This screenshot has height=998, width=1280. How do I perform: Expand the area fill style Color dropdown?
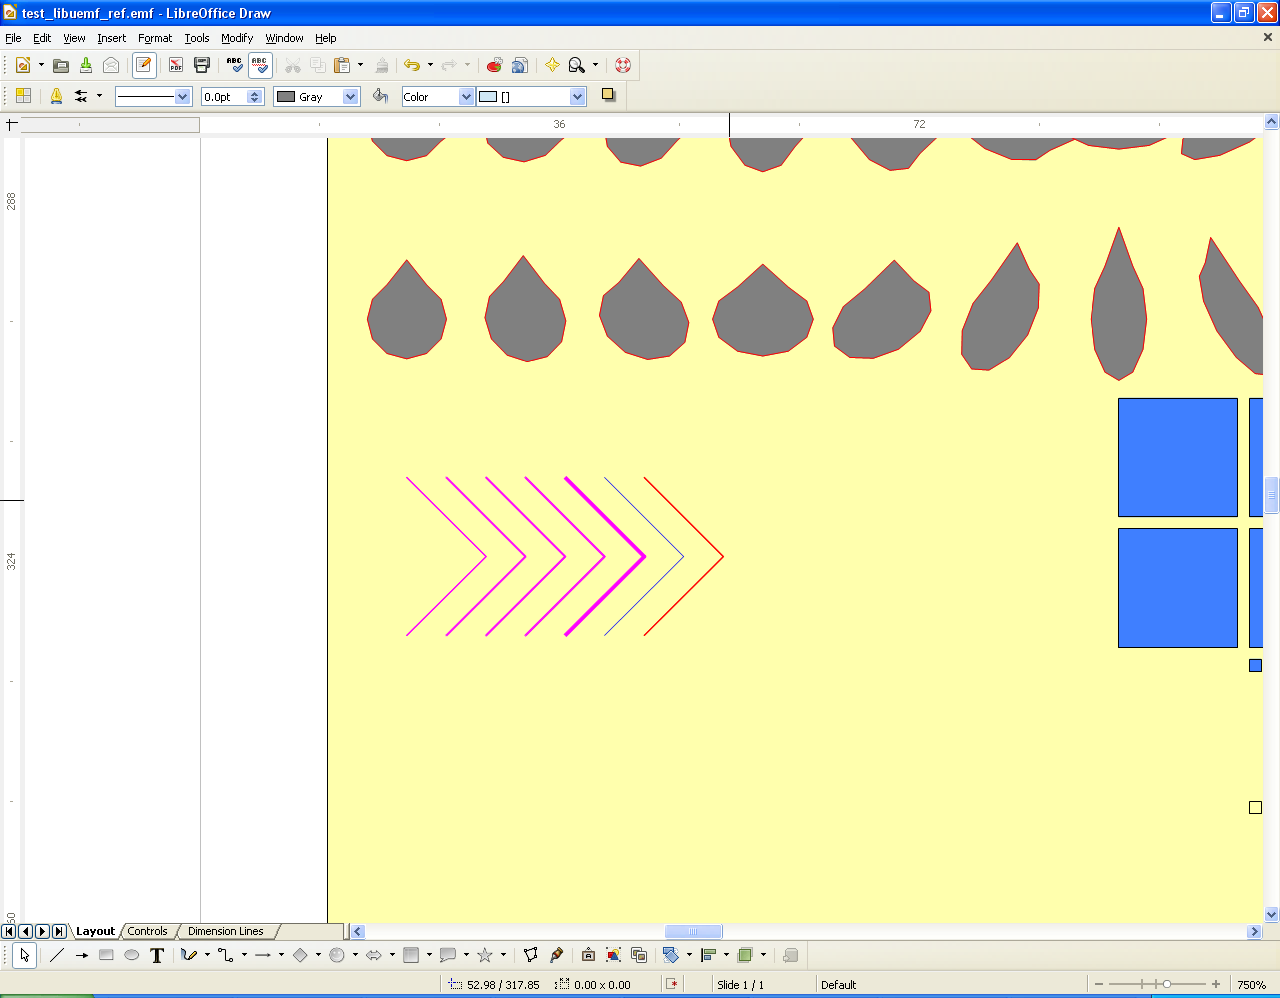point(466,97)
